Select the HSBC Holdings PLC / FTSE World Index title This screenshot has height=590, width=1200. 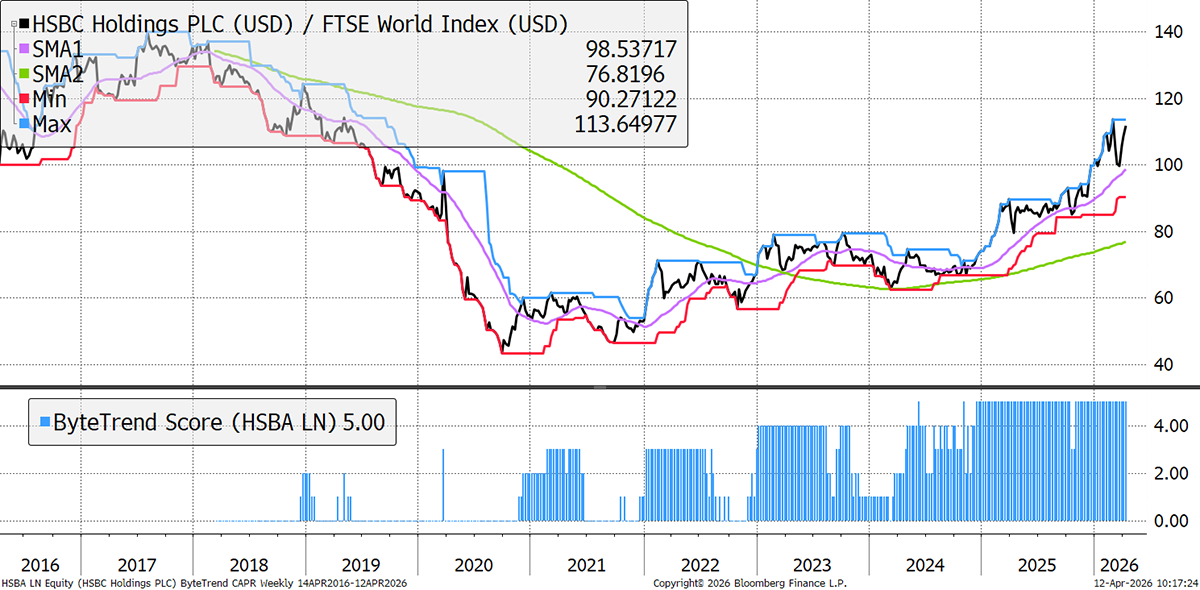click(x=301, y=22)
